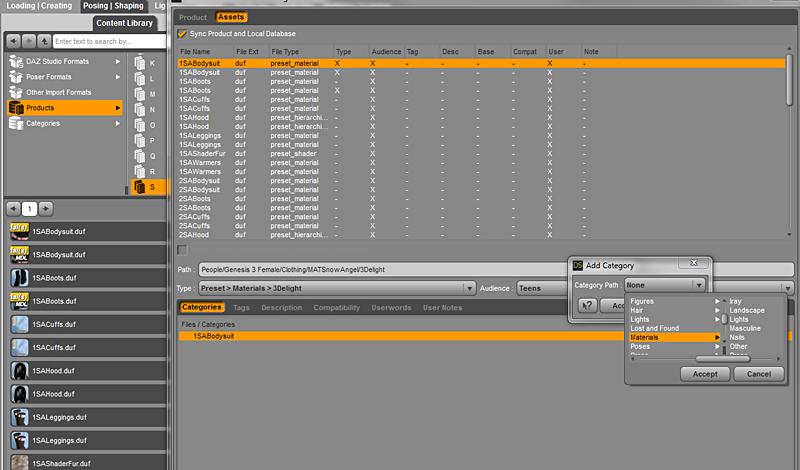Toggle Sync Product and Local Database

click(182, 34)
